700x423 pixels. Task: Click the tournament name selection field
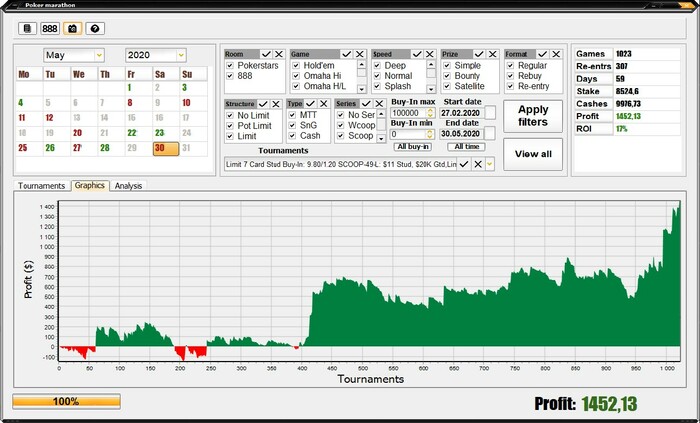pyautogui.click(x=341, y=164)
